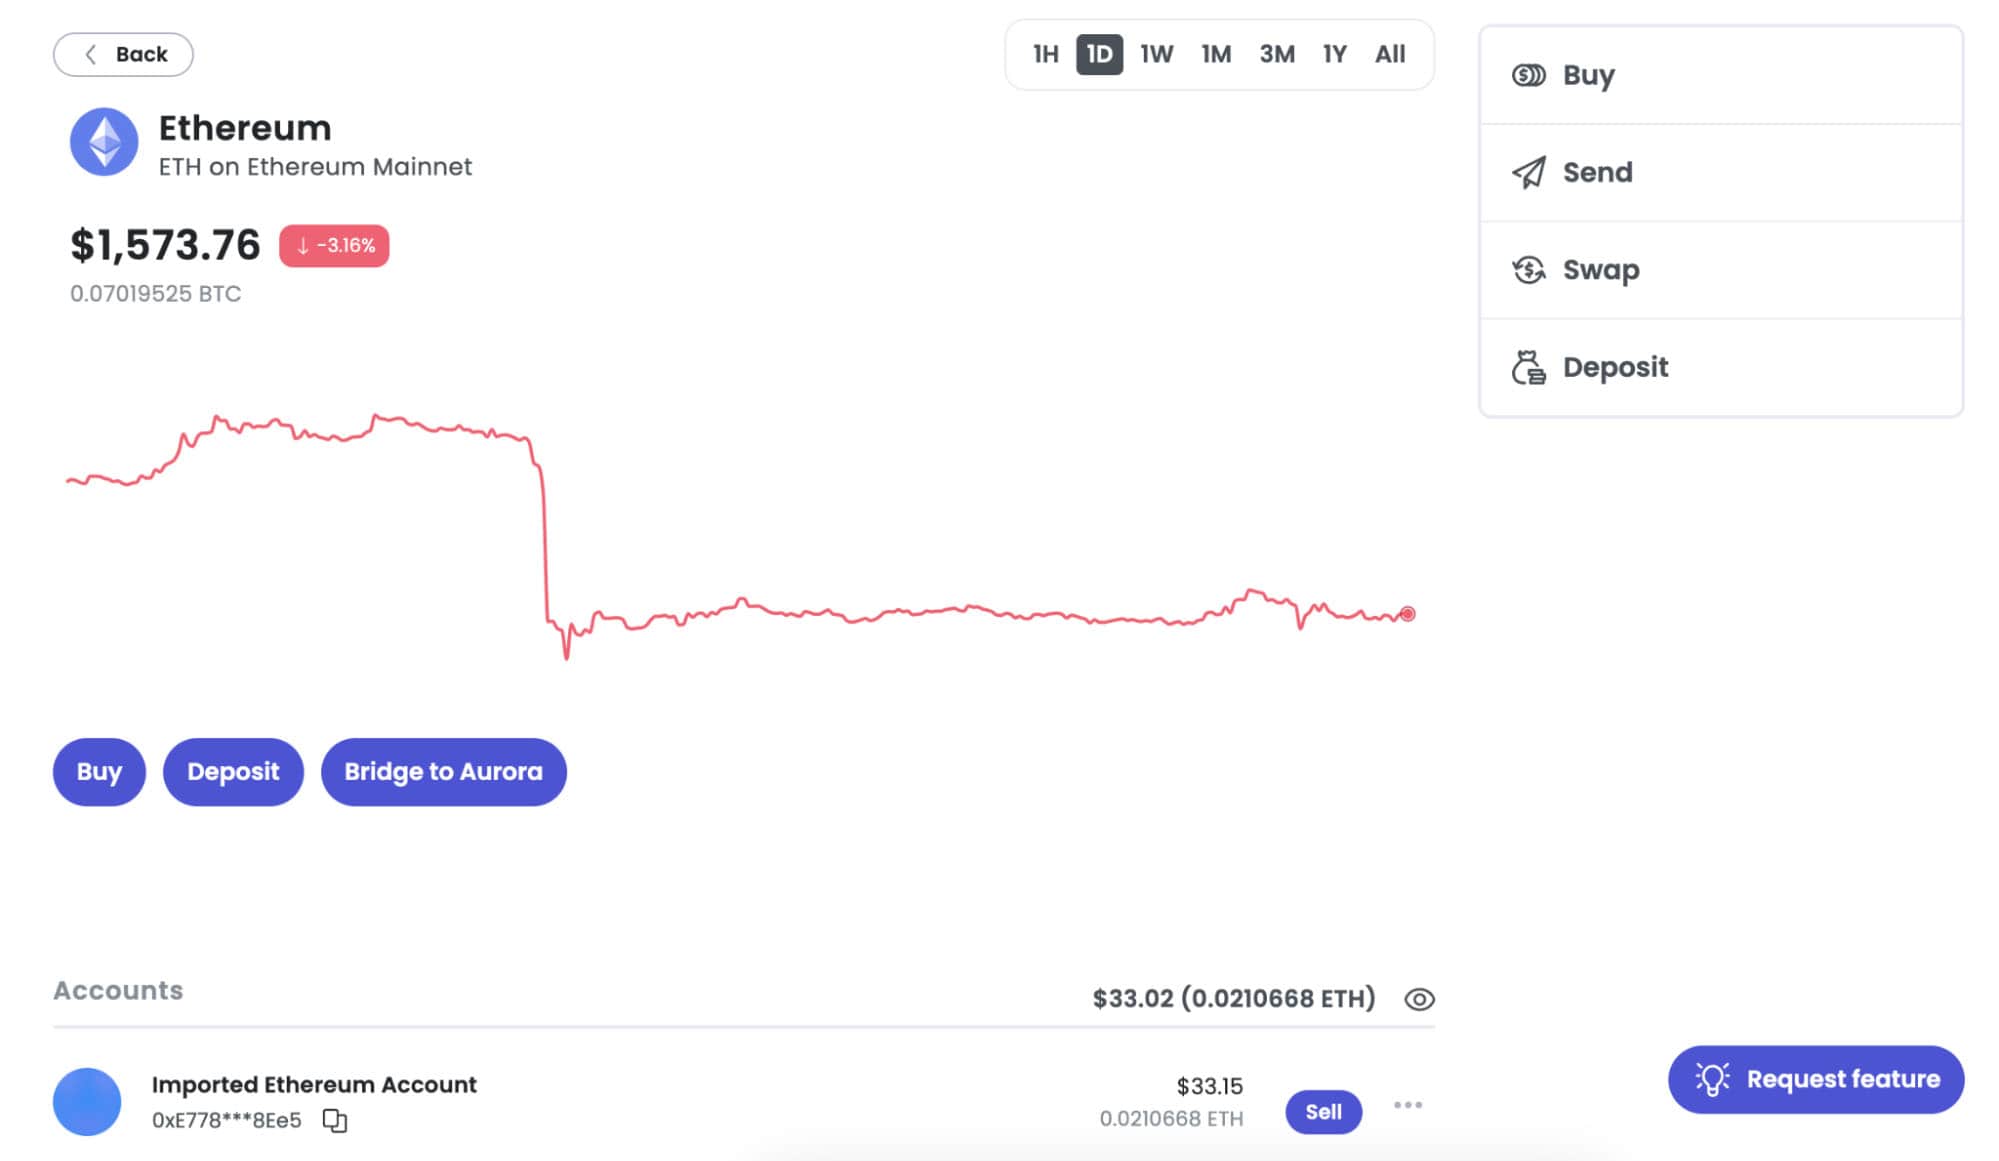The image size is (1999, 1161).
Task: Click the ETH on Ethereum Mainnet subtitle
Action: pyautogui.click(x=315, y=167)
